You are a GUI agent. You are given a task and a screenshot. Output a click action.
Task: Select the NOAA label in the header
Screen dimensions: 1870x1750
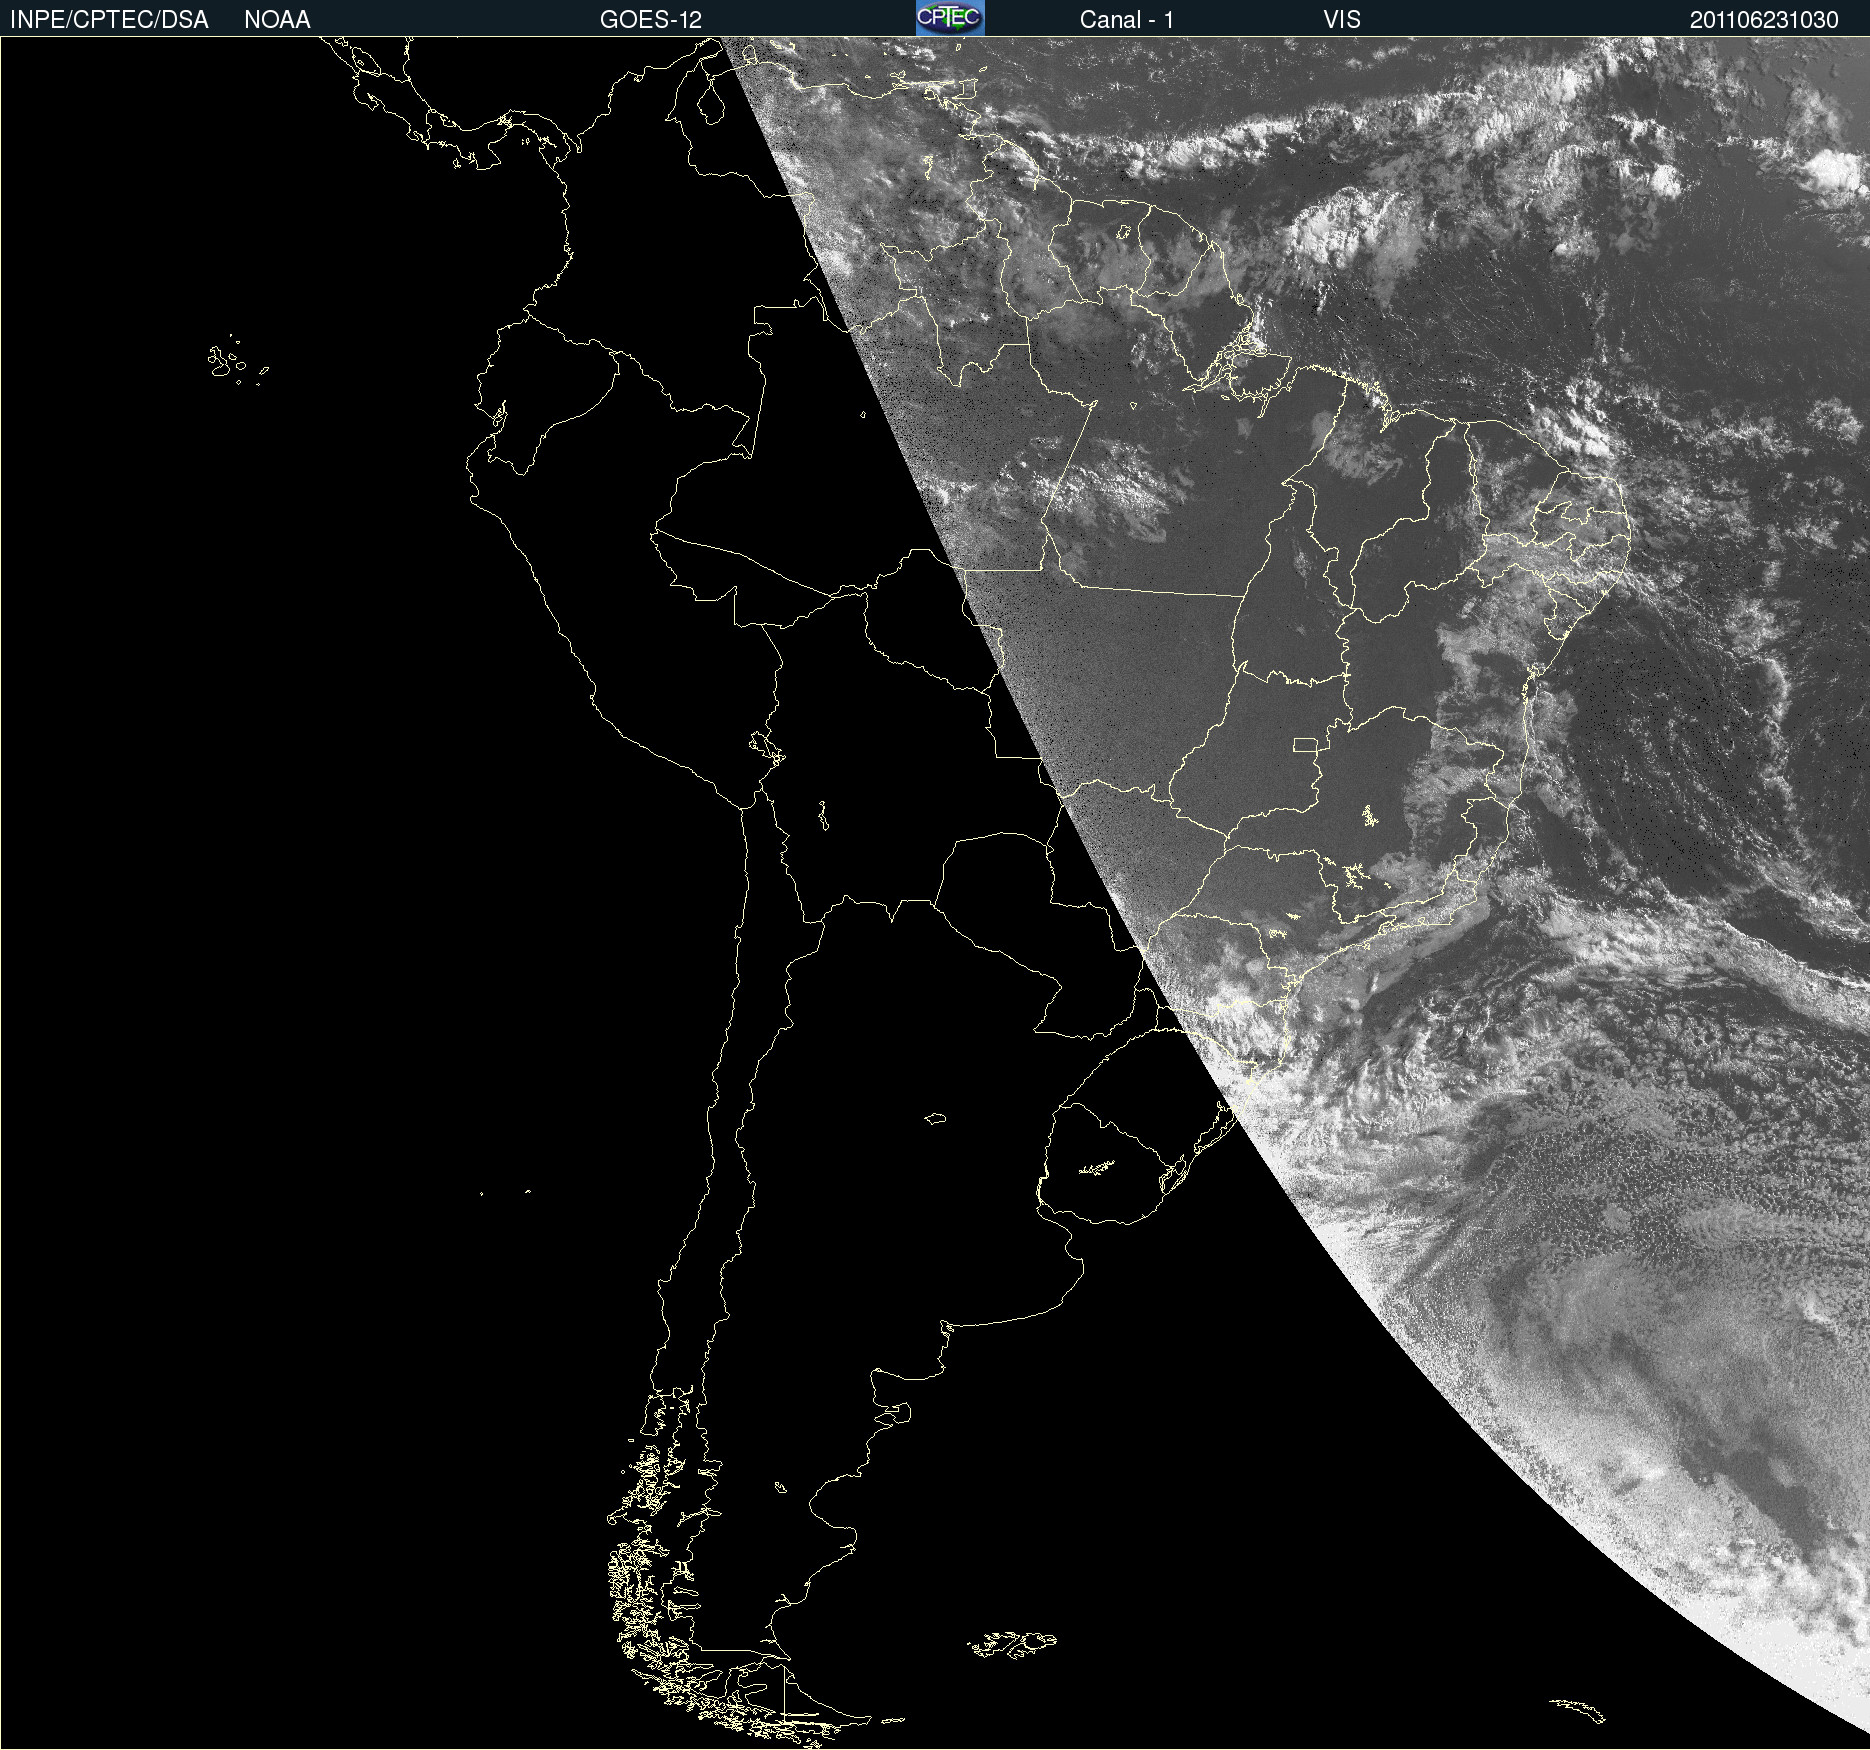point(277,20)
